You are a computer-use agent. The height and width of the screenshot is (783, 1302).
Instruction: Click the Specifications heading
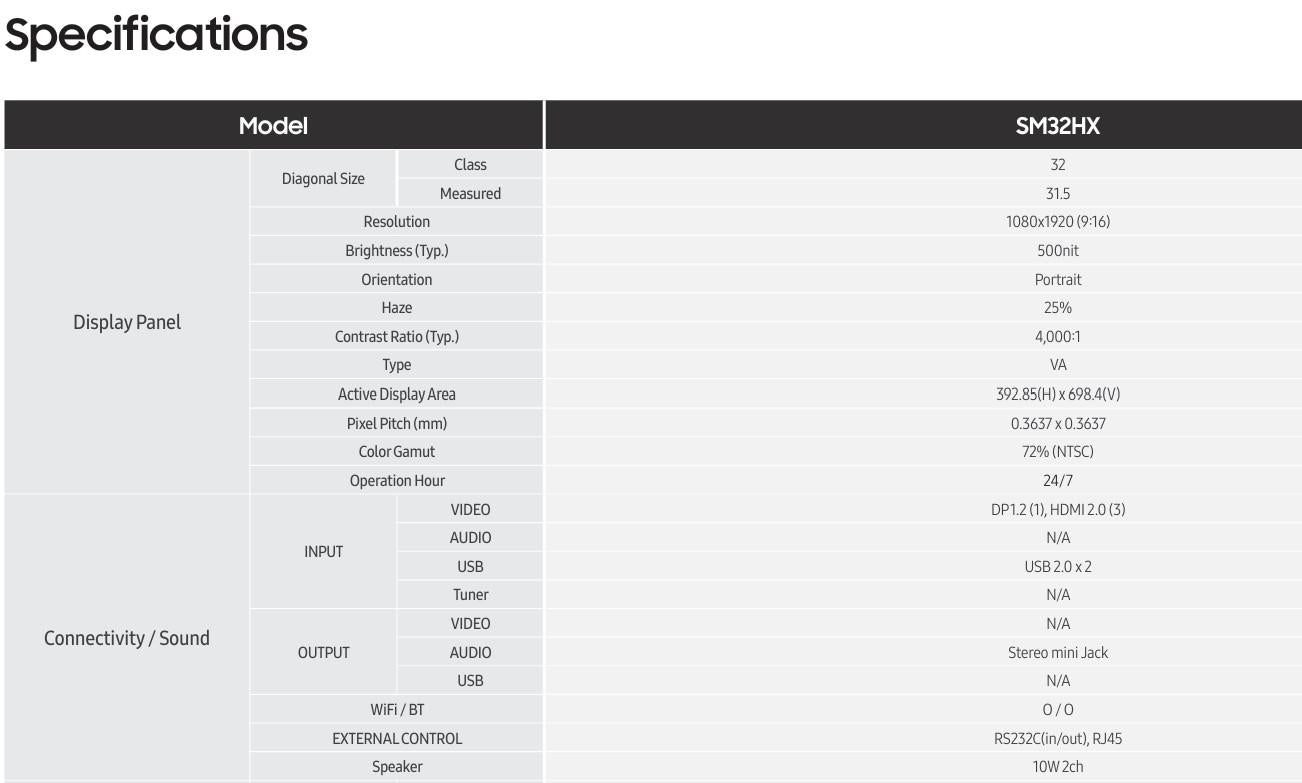pyautogui.click(x=156, y=35)
